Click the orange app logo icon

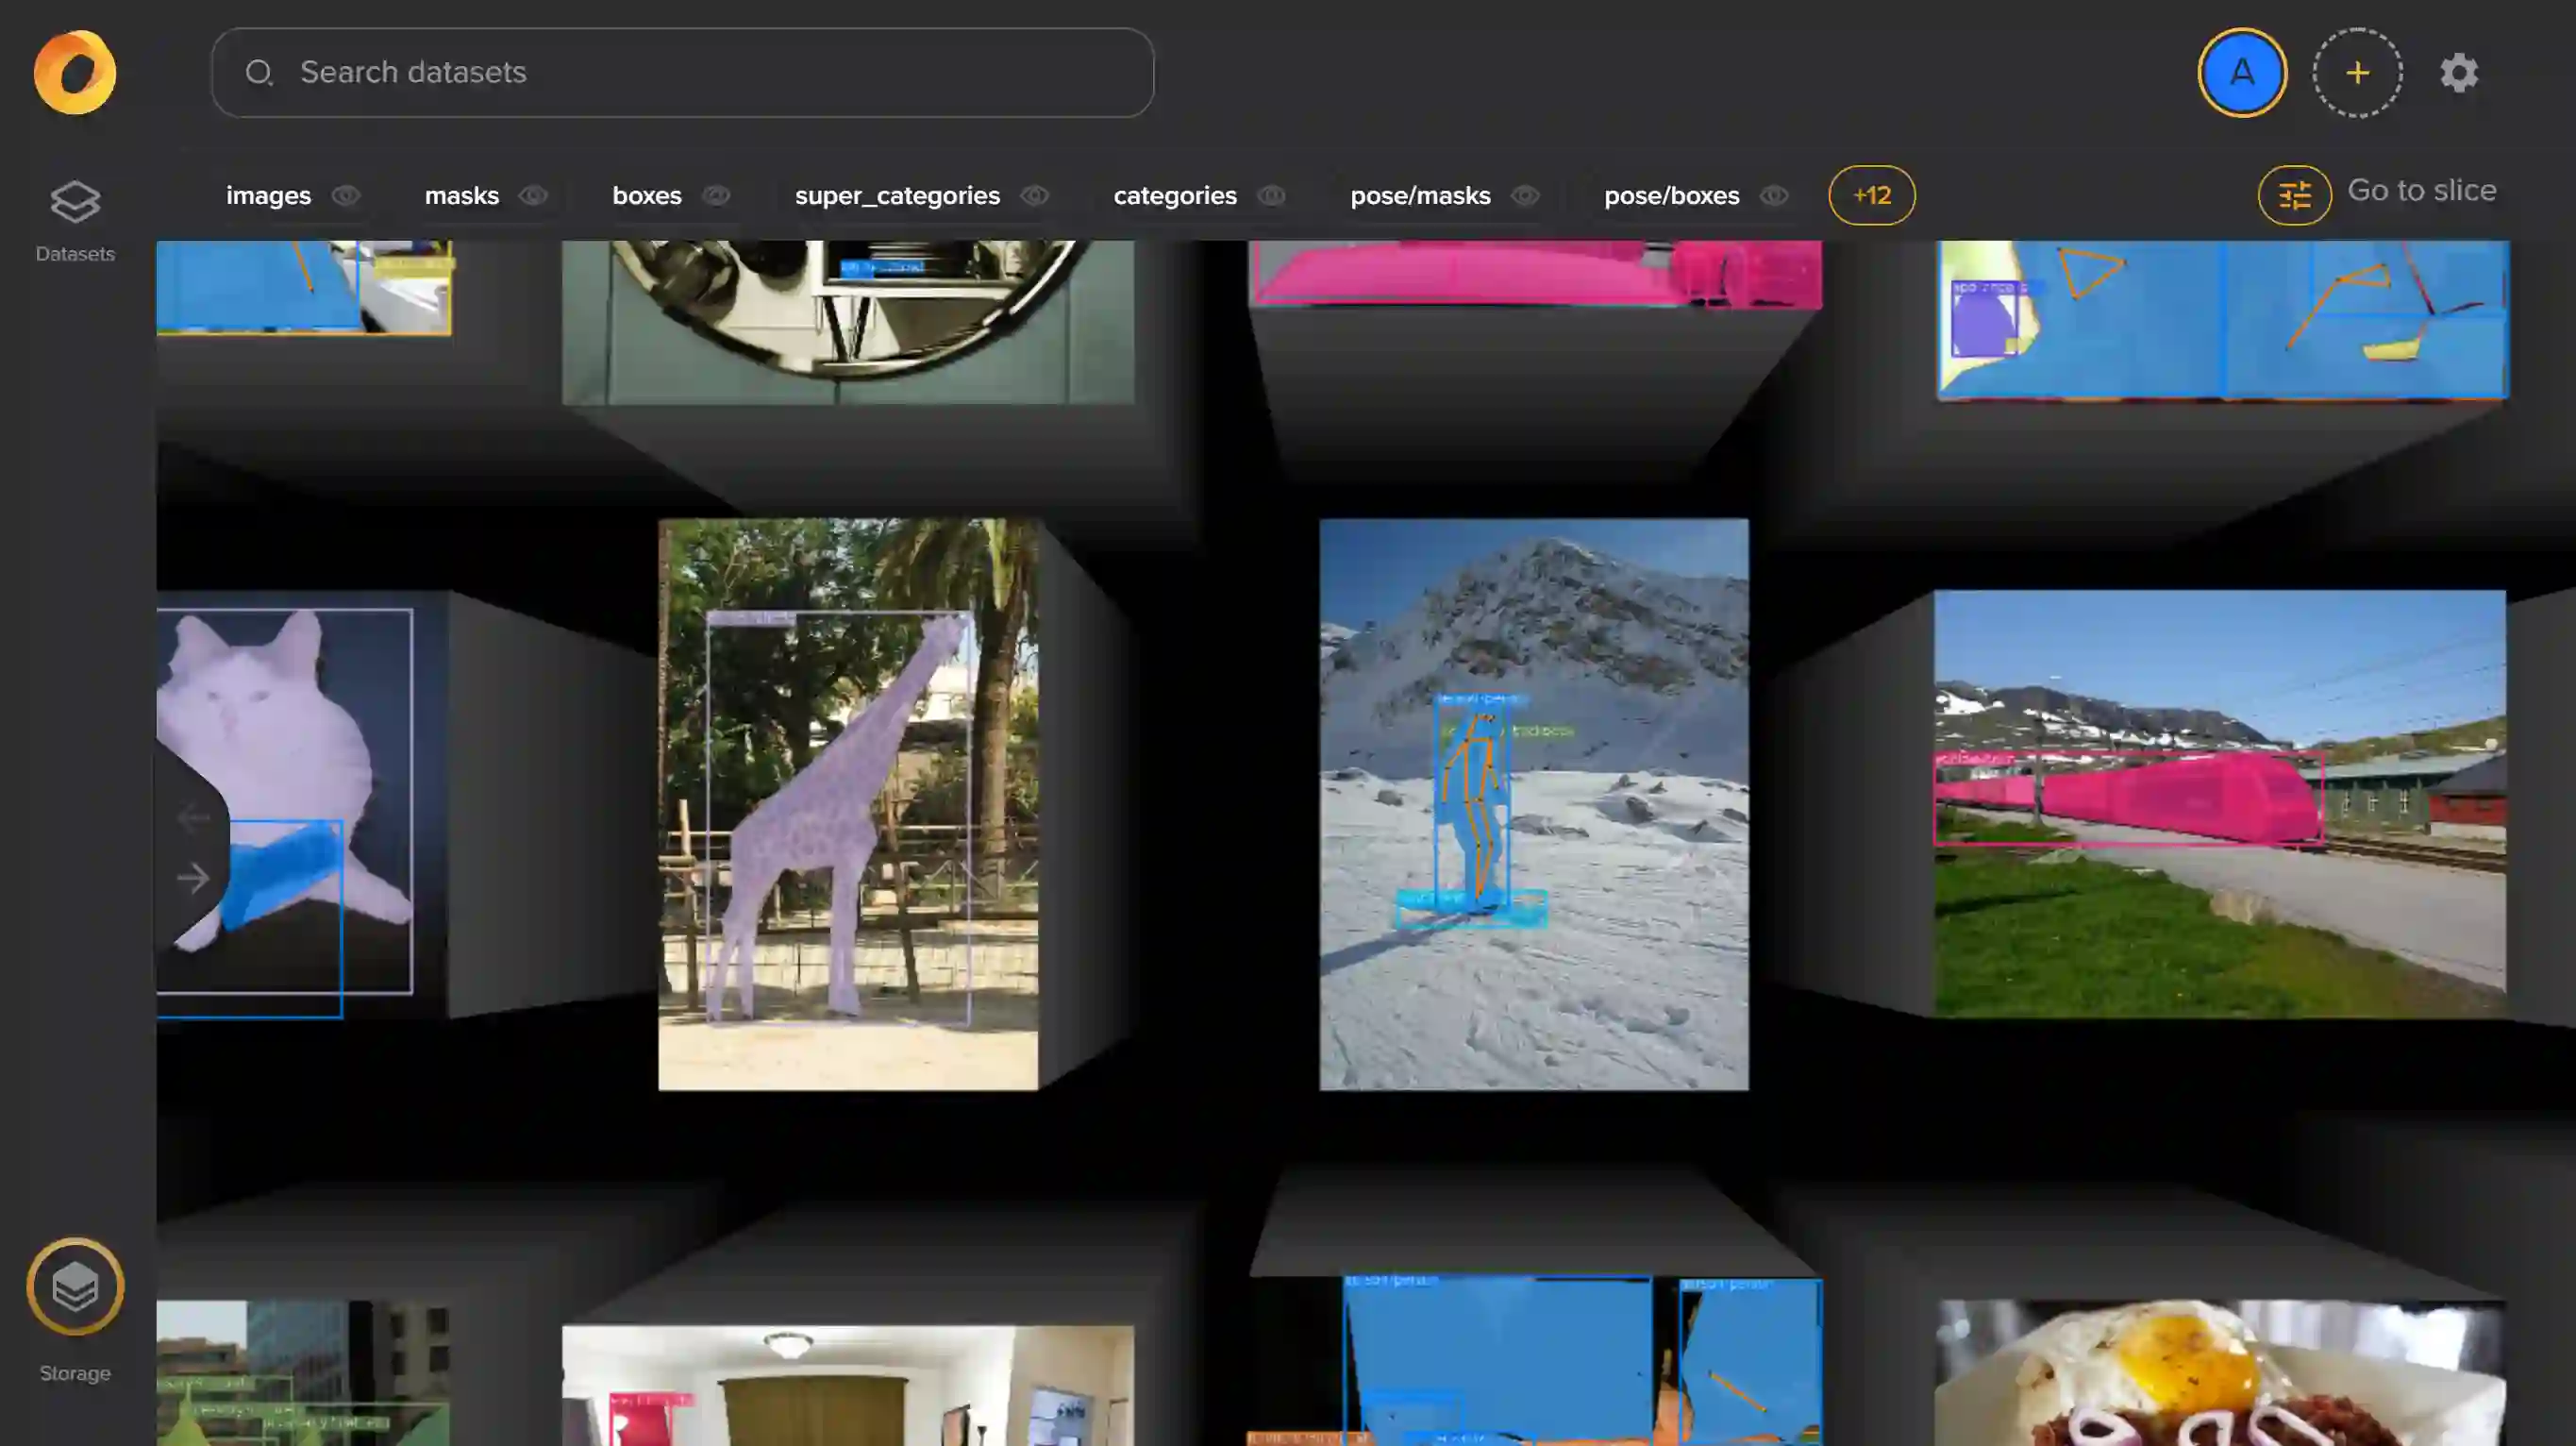[75, 72]
